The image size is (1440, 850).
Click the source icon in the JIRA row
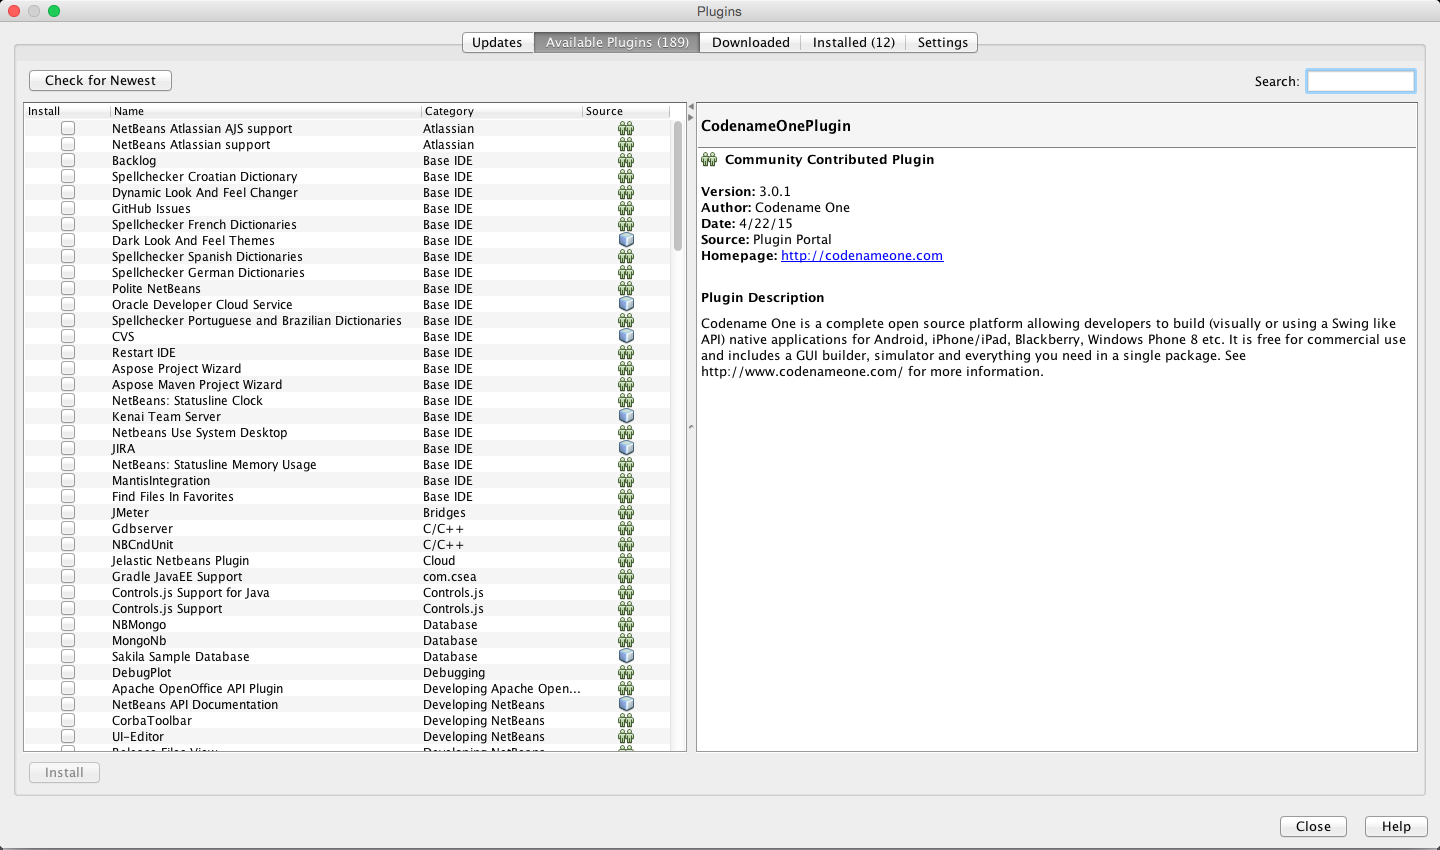click(626, 449)
